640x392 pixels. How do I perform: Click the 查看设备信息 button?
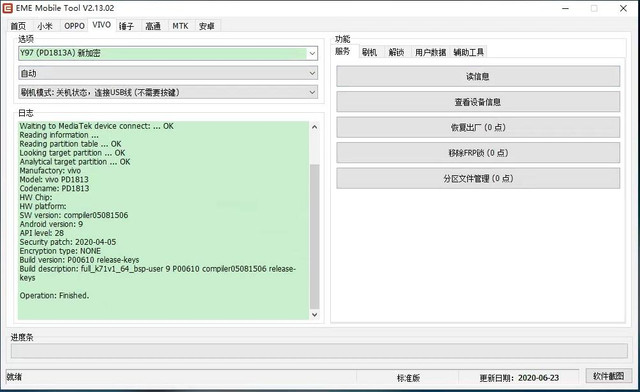coord(478,102)
